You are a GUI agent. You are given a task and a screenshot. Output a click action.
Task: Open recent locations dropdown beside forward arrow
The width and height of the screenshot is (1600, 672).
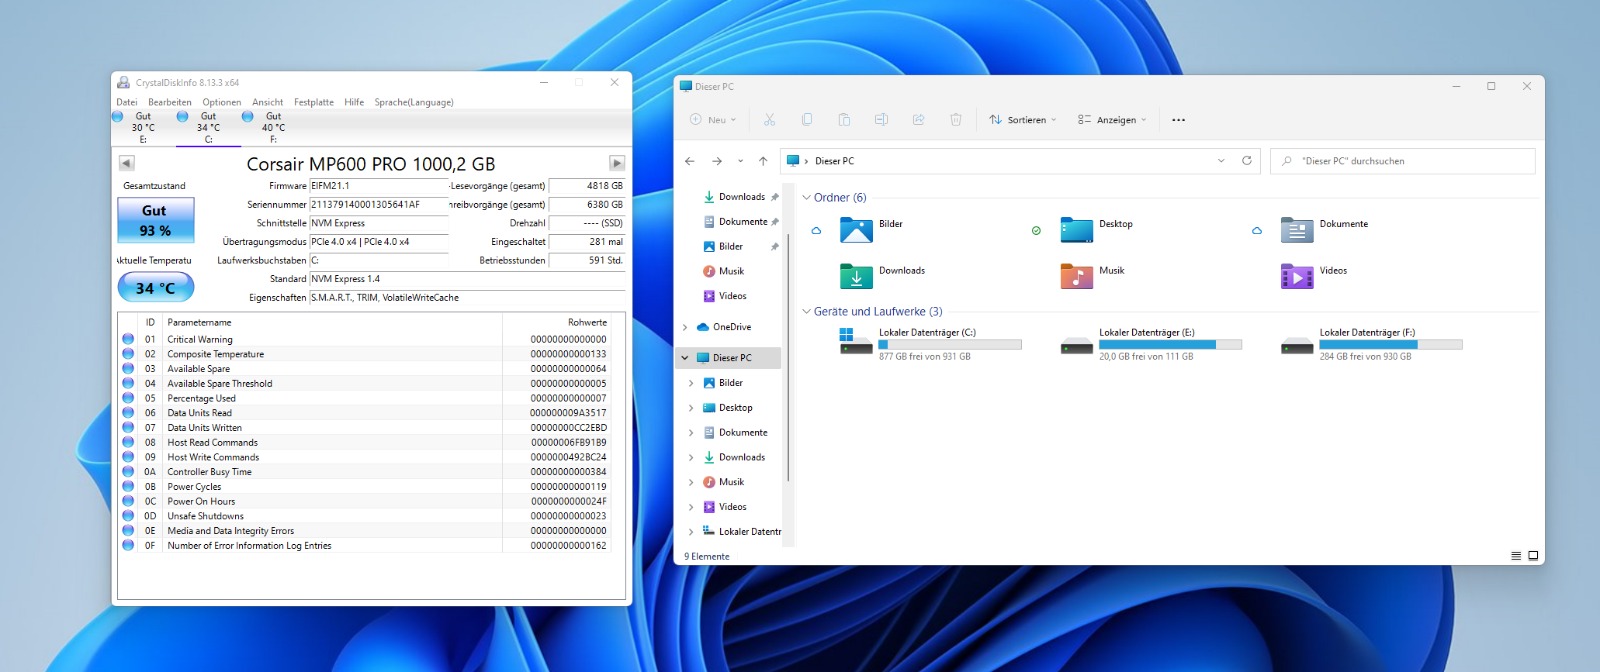click(740, 161)
